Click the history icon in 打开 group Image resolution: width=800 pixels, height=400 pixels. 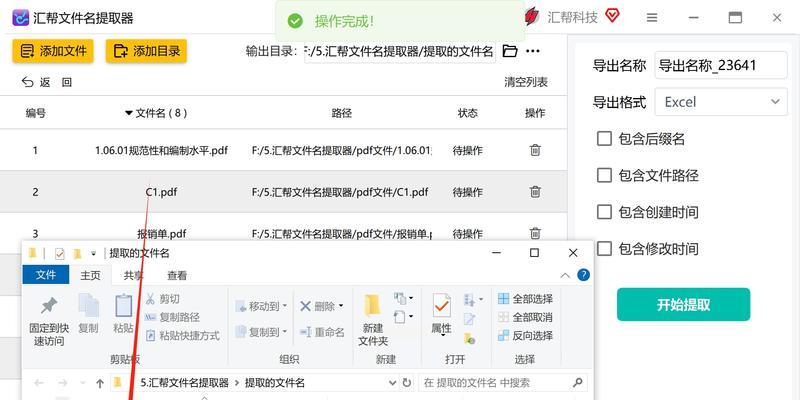(x=469, y=338)
